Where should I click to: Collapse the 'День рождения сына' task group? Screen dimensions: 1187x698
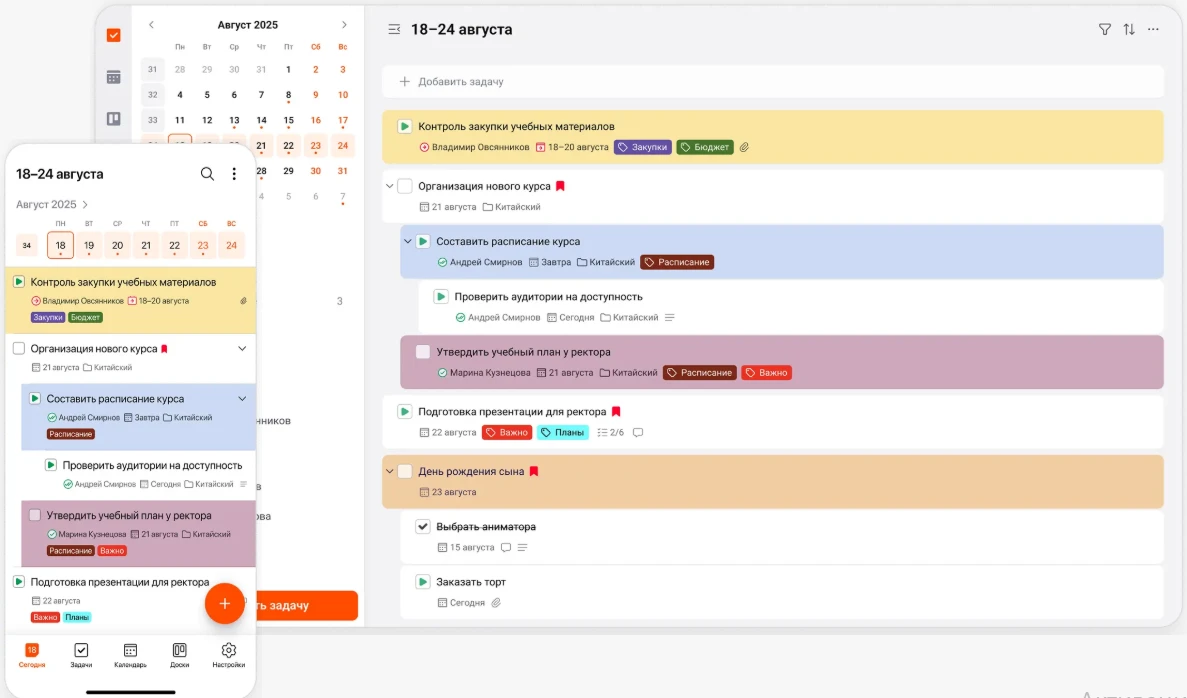point(390,471)
